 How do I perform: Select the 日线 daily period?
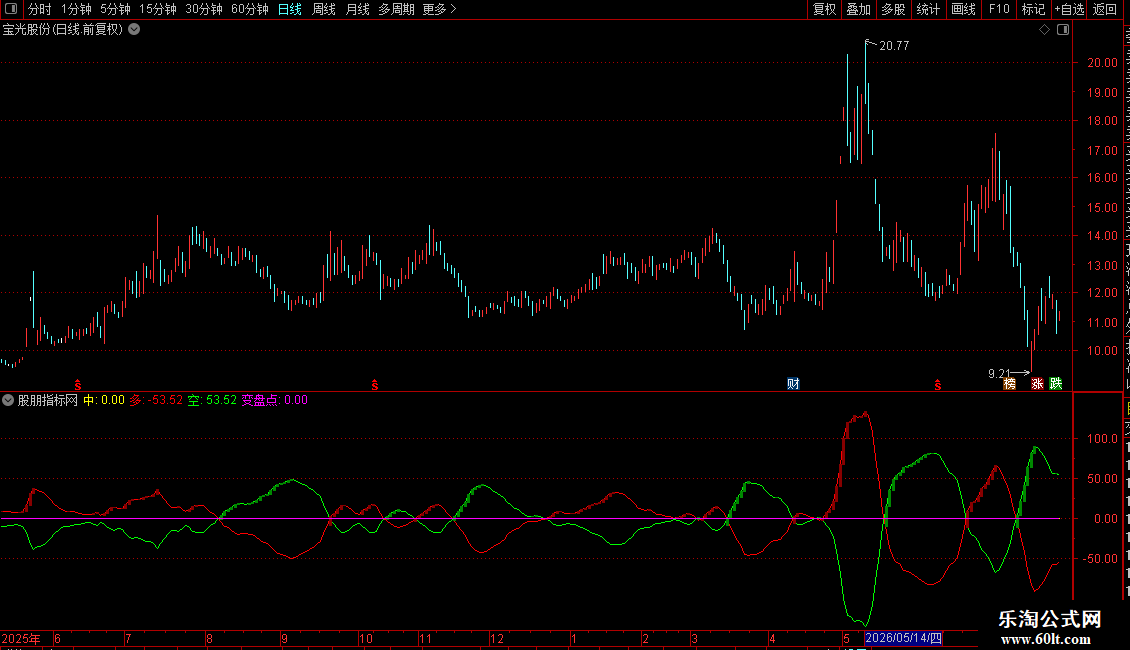click(x=290, y=9)
